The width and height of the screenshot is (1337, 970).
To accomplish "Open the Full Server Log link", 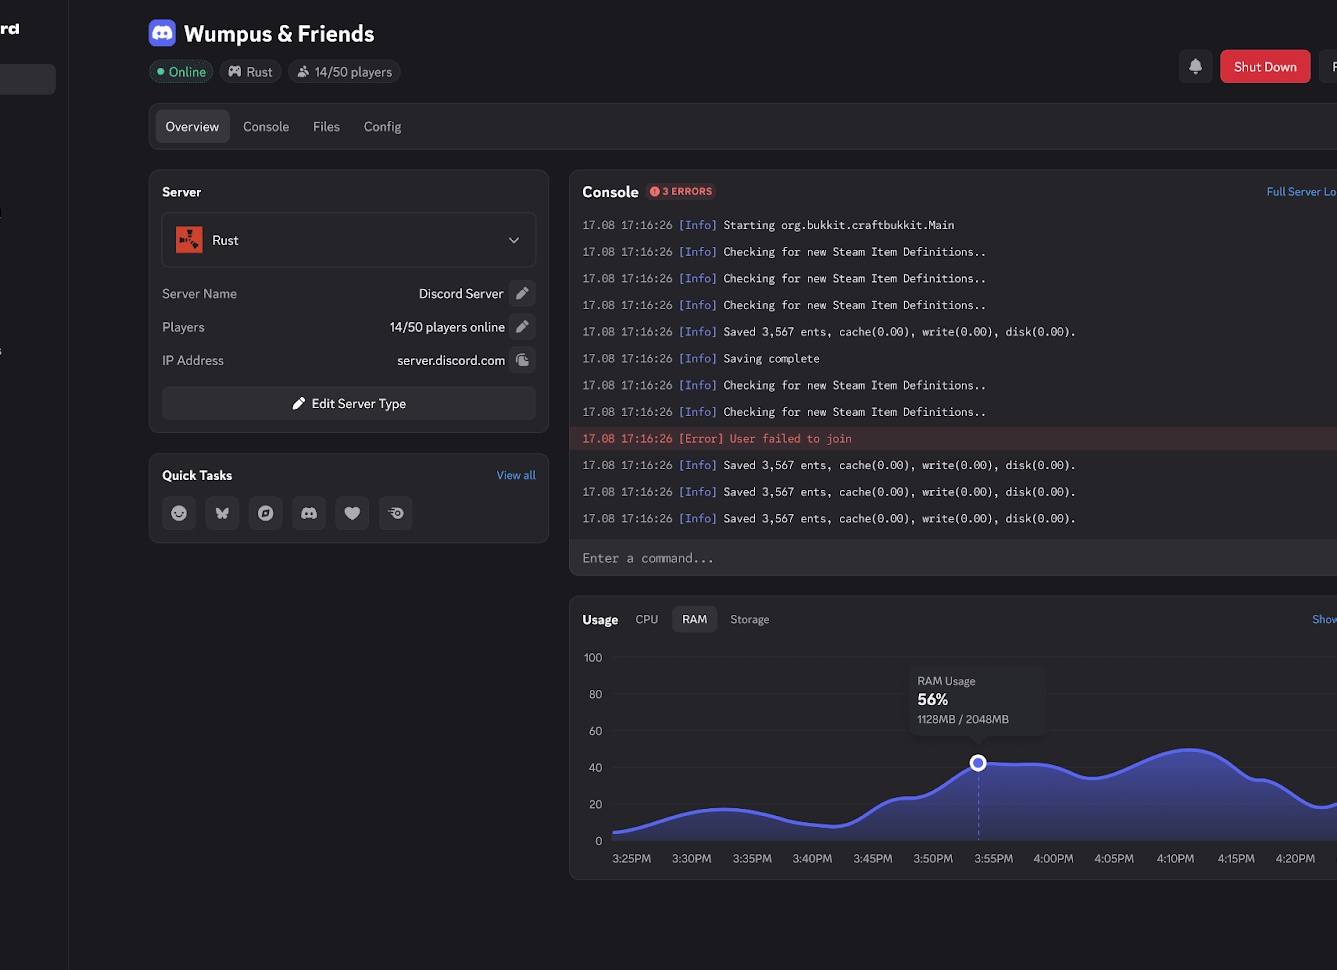I will click(x=1301, y=191).
